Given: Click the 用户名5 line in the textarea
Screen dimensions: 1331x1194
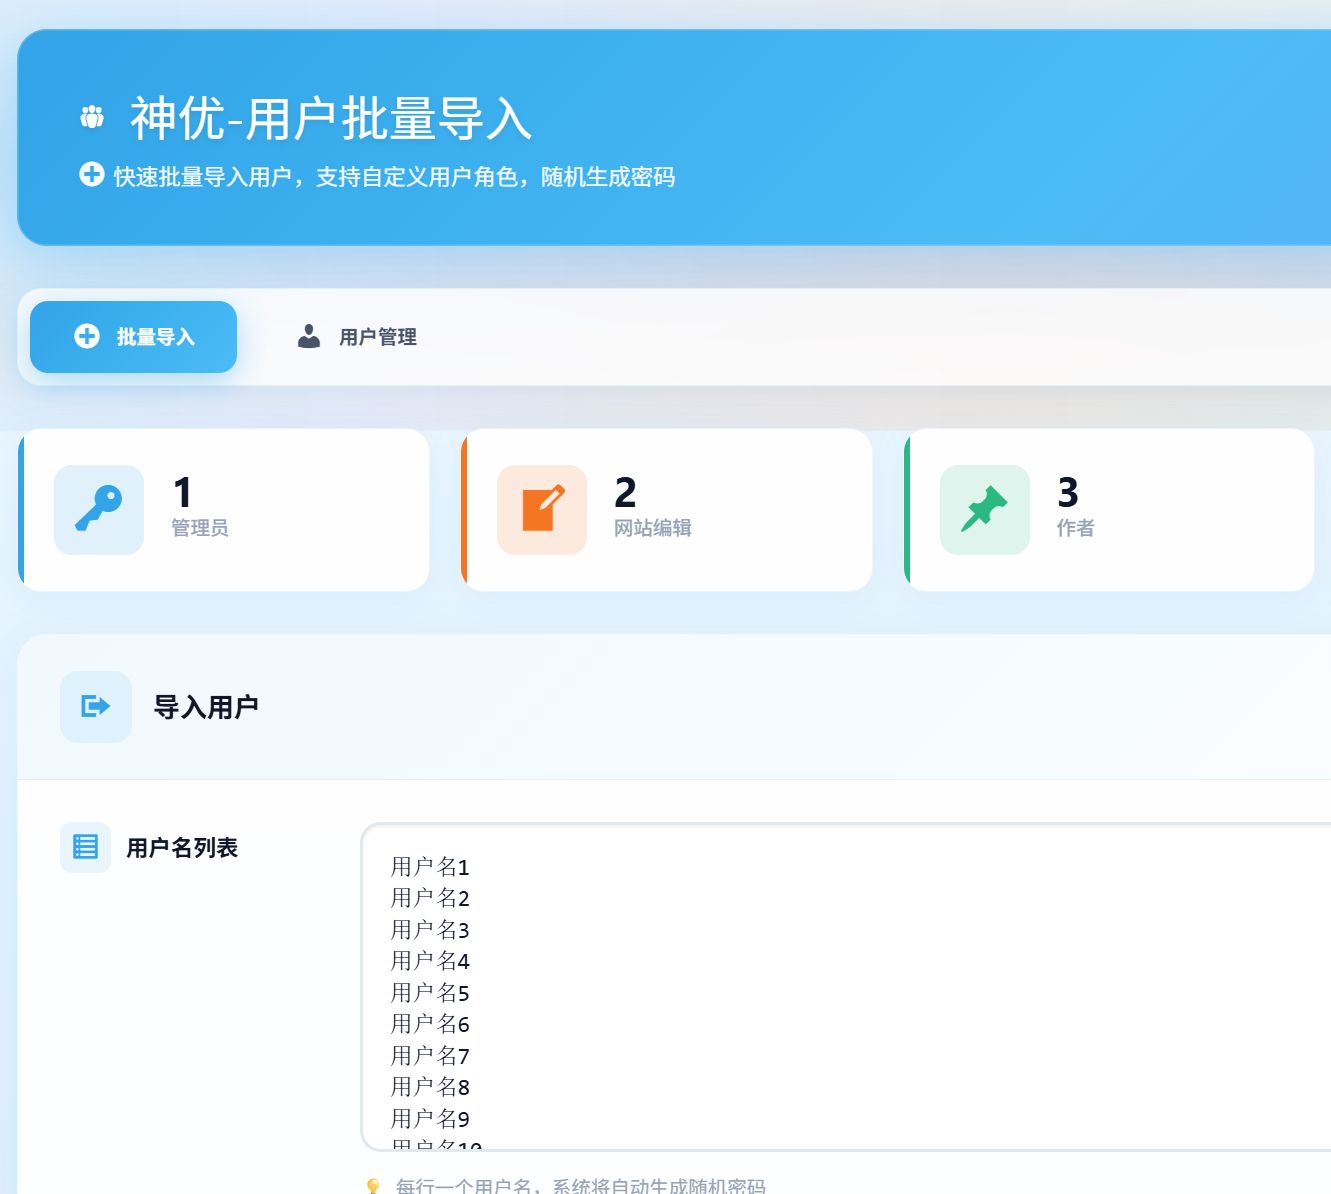Looking at the screenshot, I should pos(430,993).
